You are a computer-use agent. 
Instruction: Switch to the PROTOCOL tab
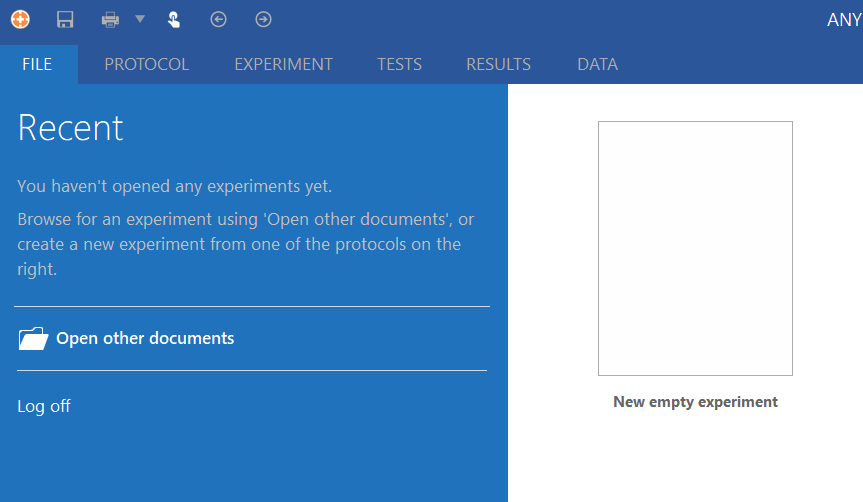click(146, 64)
